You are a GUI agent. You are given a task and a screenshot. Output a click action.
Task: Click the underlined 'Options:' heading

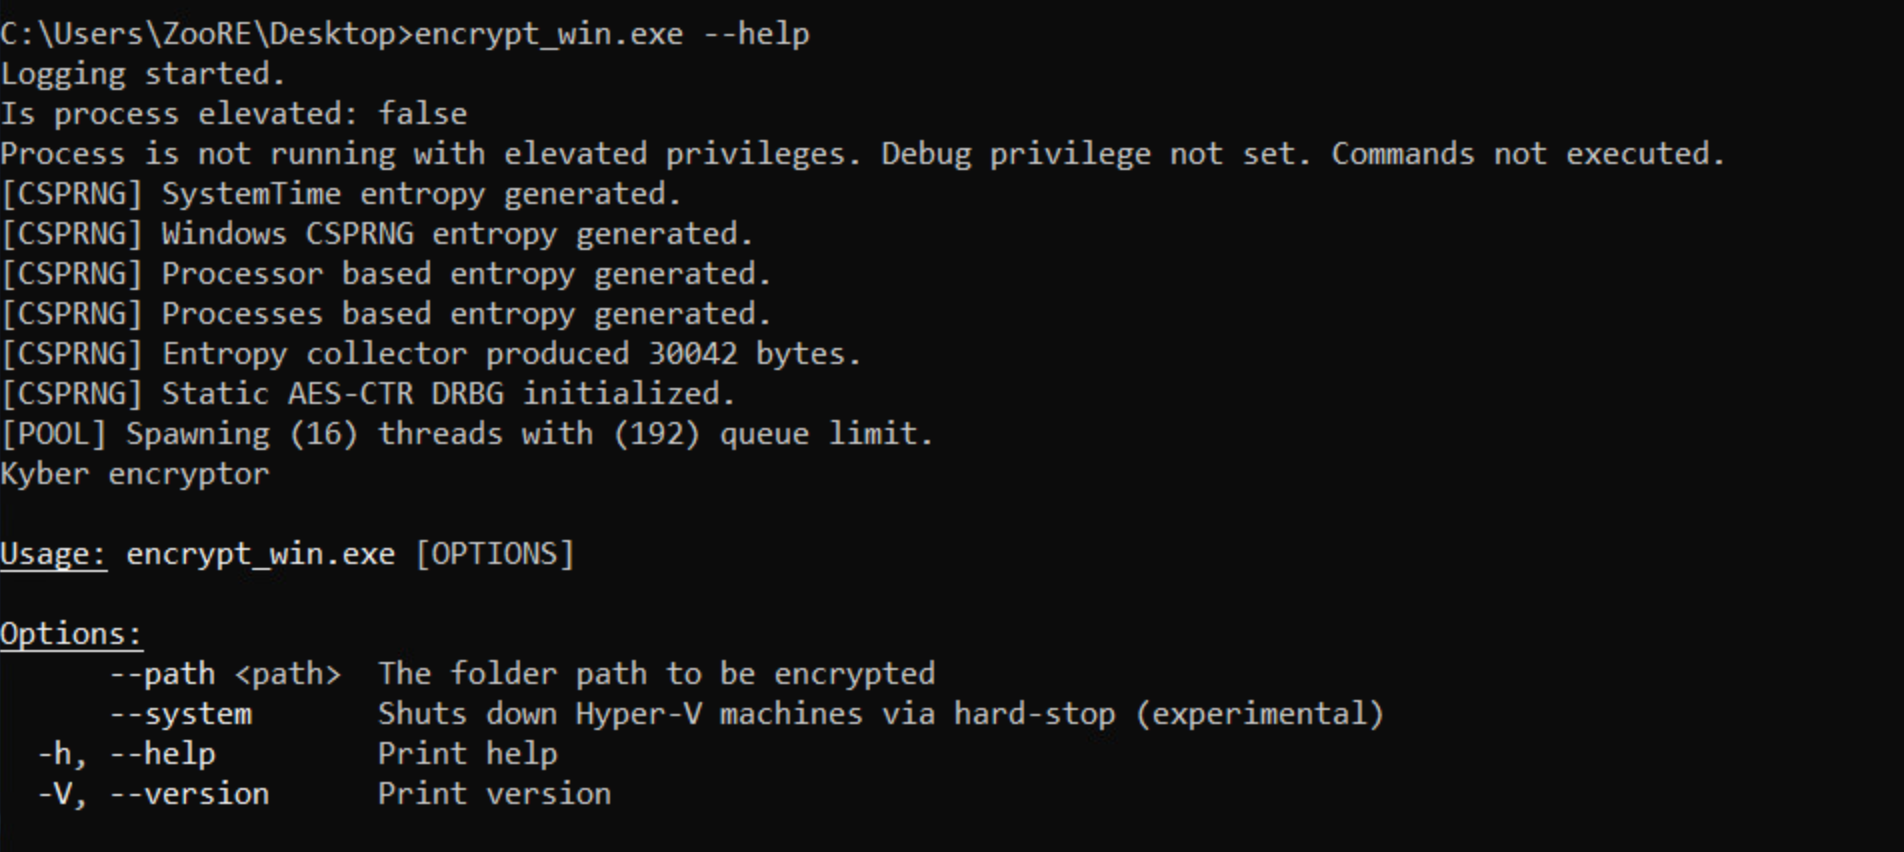[71, 634]
